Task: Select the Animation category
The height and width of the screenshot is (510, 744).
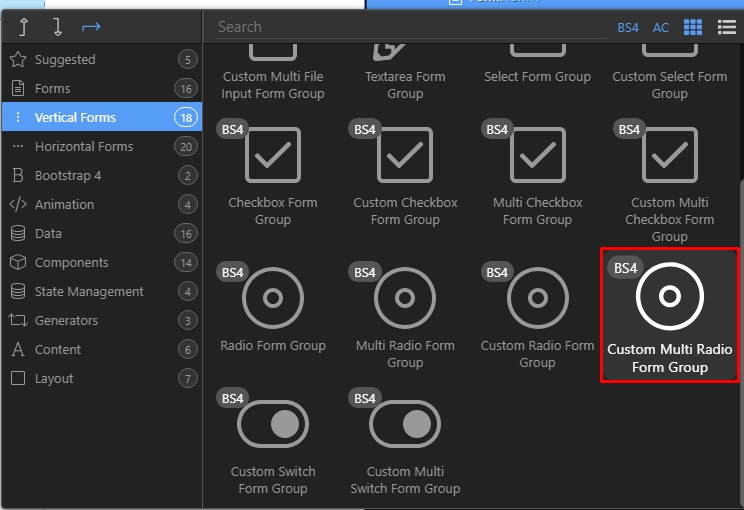Action: pyautogui.click(x=64, y=205)
